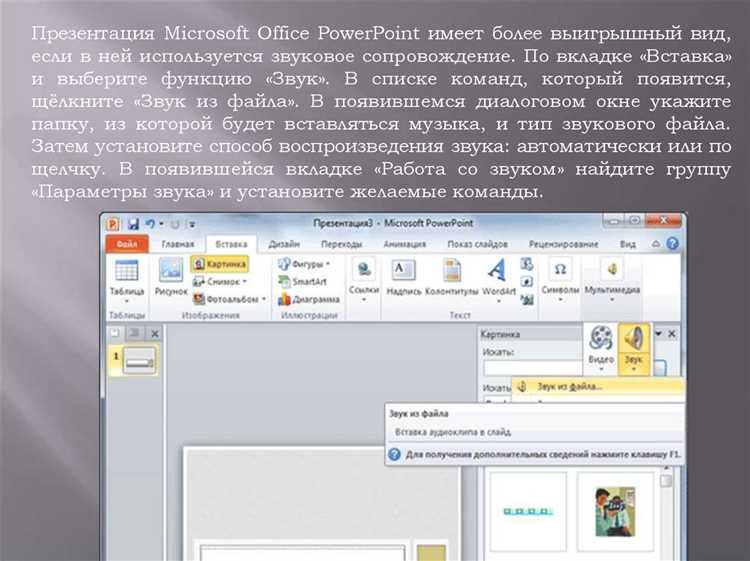Choose Звук из файла menu entry
The image size is (750, 561).
click(x=598, y=386)
